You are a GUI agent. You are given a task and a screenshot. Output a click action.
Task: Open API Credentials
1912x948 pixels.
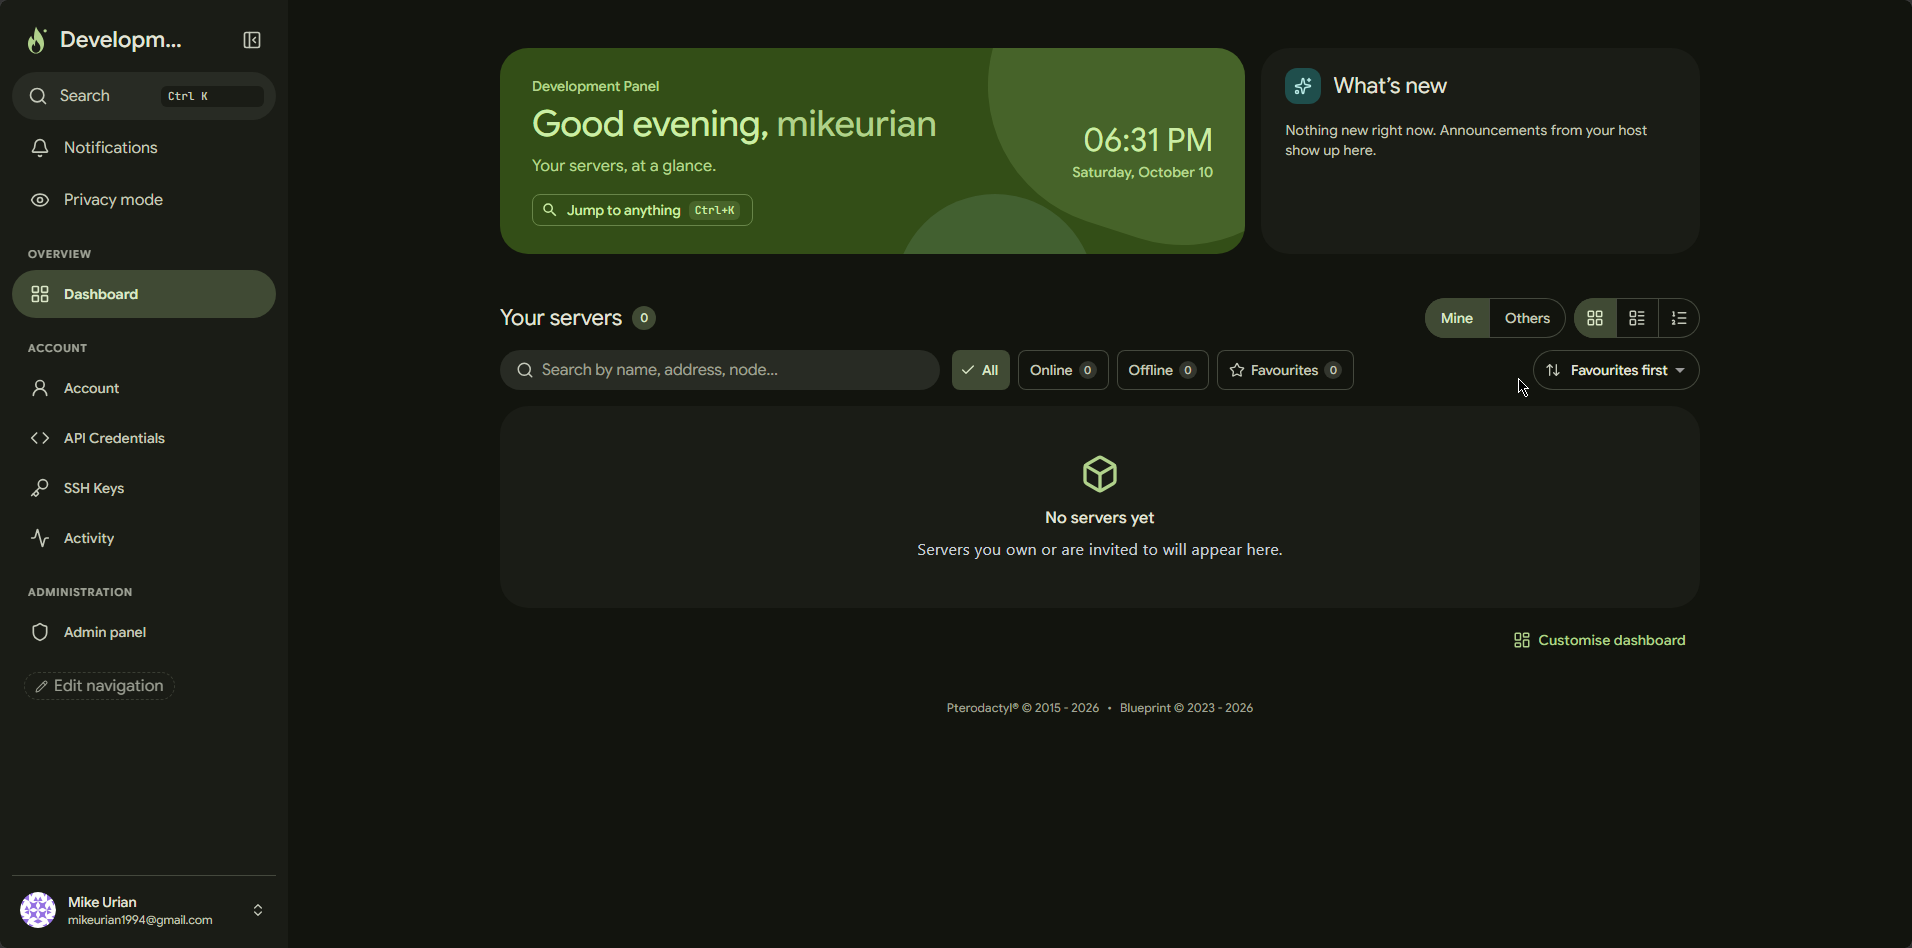(144, 438)
